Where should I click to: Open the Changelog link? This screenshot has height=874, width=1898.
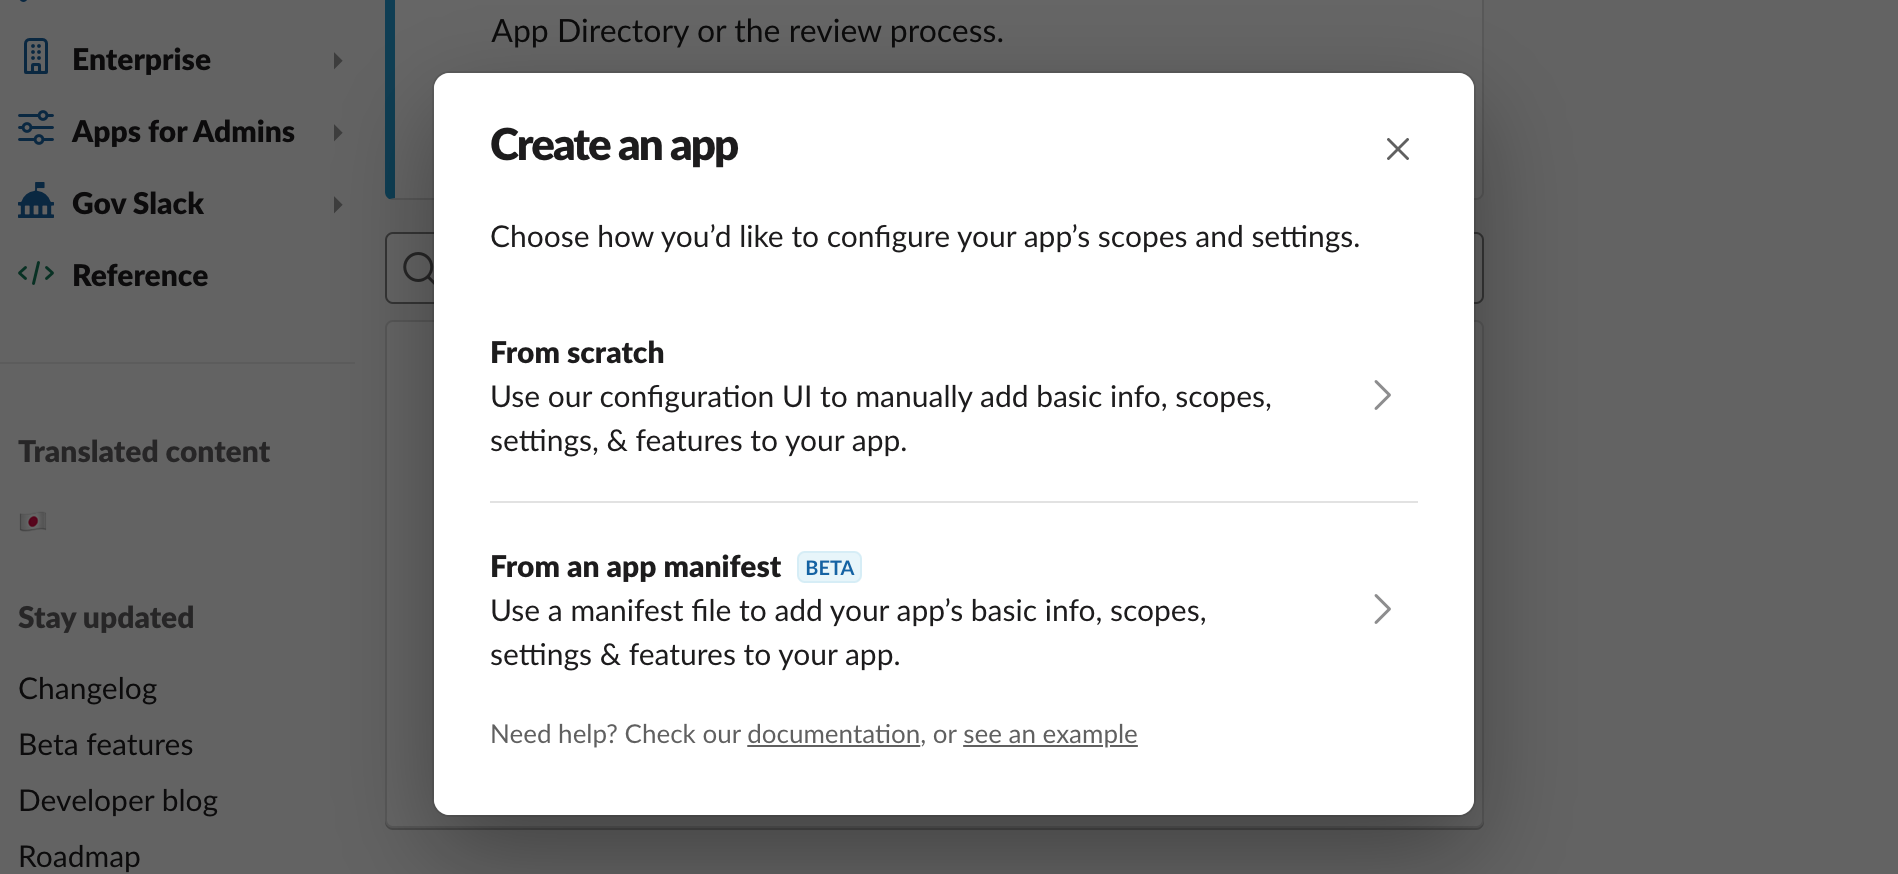pyautogui.click(x=88, y=689)
